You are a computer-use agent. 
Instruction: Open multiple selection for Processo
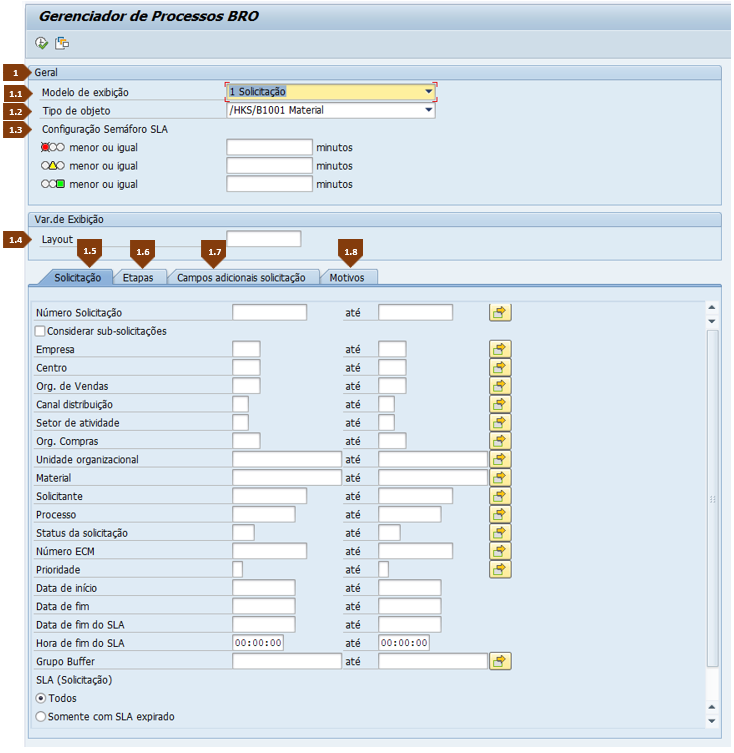500,514
